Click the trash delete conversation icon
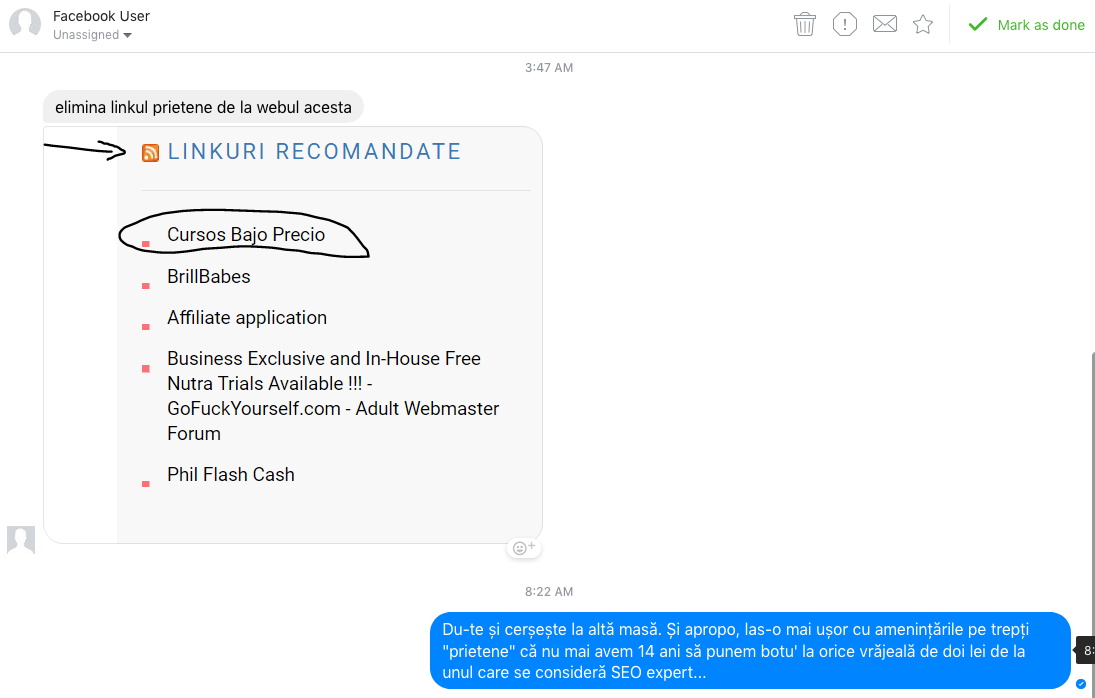Screen dimensions: 1095x698 pos(805,24)
